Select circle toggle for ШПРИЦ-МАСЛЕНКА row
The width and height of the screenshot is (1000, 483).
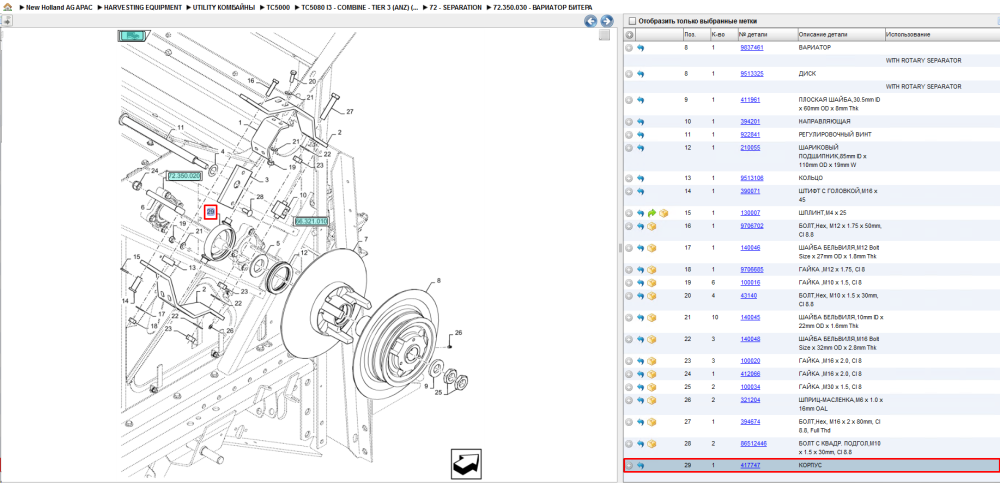click(629, 400)
